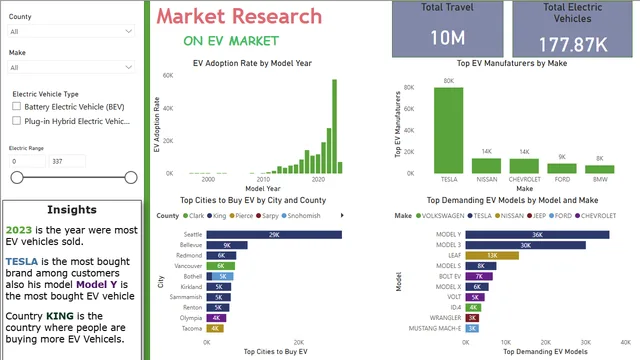Click the Electric Range maximum input field
The height and width of the screenshot is (360, 640).
point(67,161)
